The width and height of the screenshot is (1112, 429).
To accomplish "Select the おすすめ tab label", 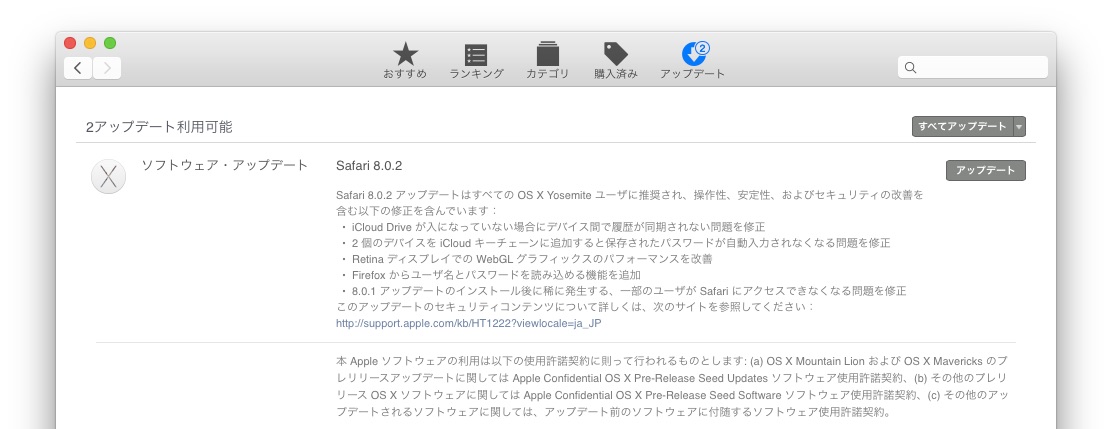I will [405, 74].
